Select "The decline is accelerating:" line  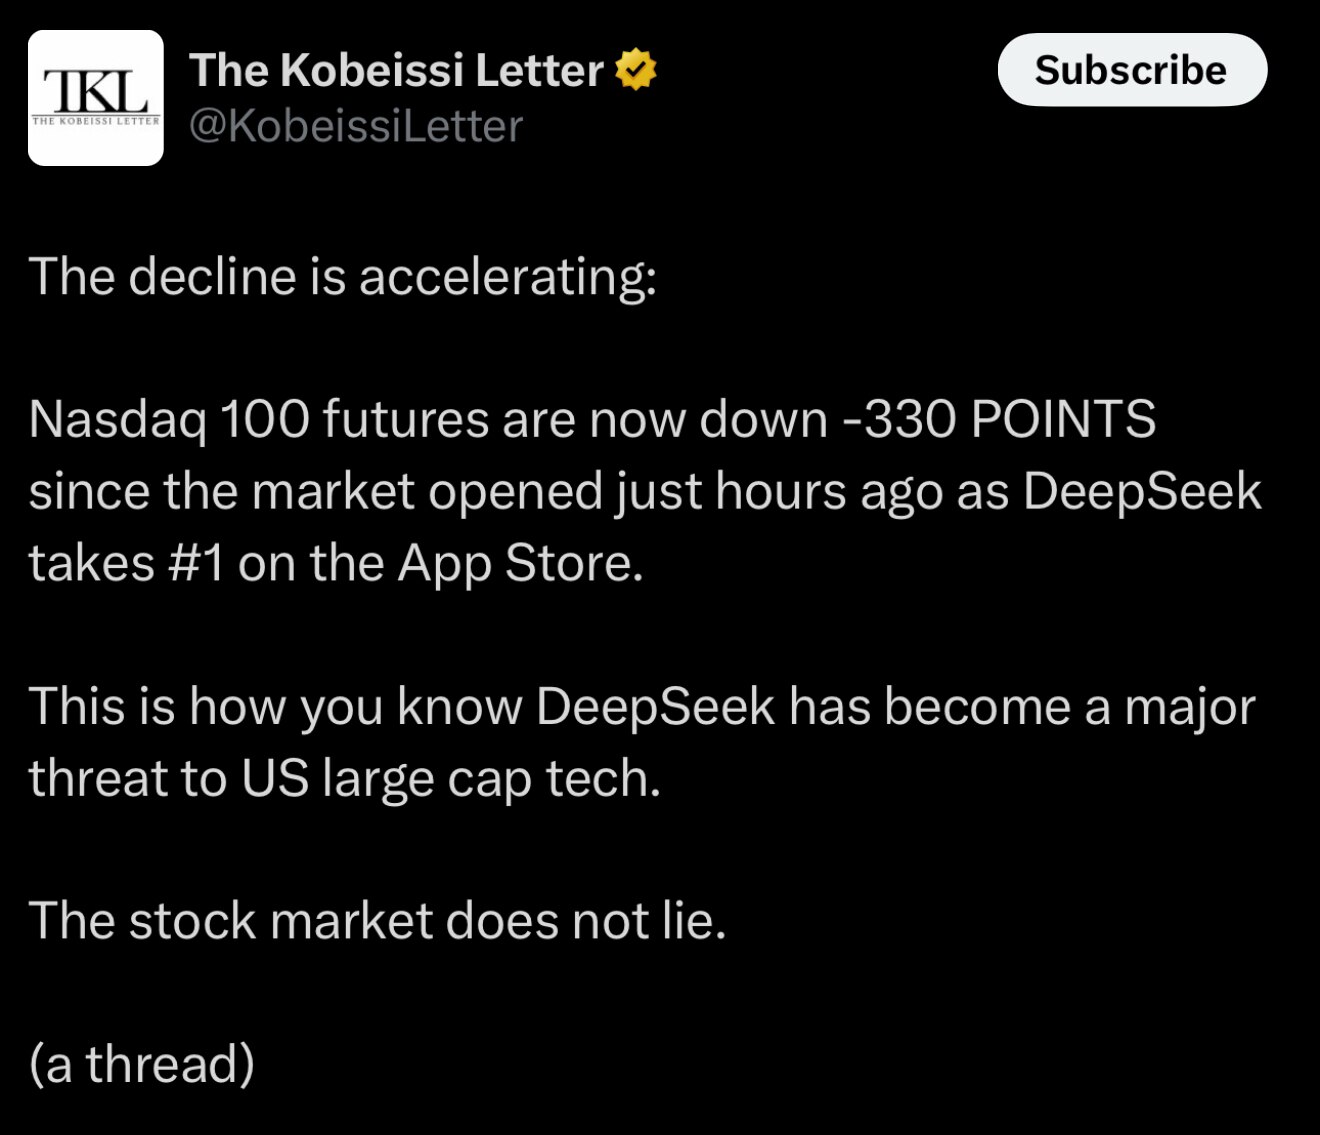(343, 277)
